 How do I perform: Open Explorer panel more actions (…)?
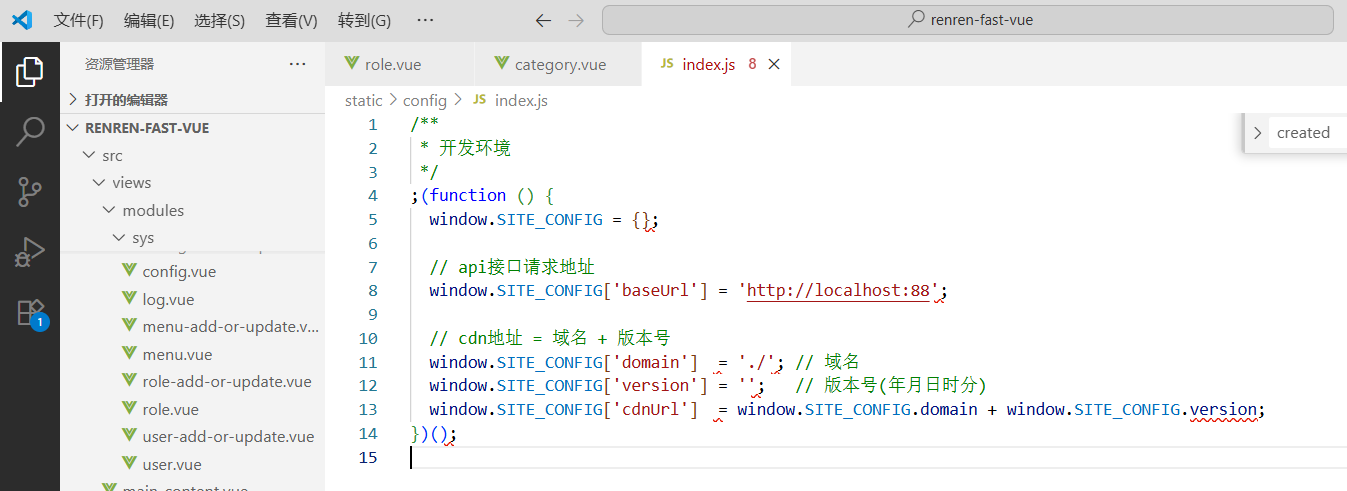(297, 64)
